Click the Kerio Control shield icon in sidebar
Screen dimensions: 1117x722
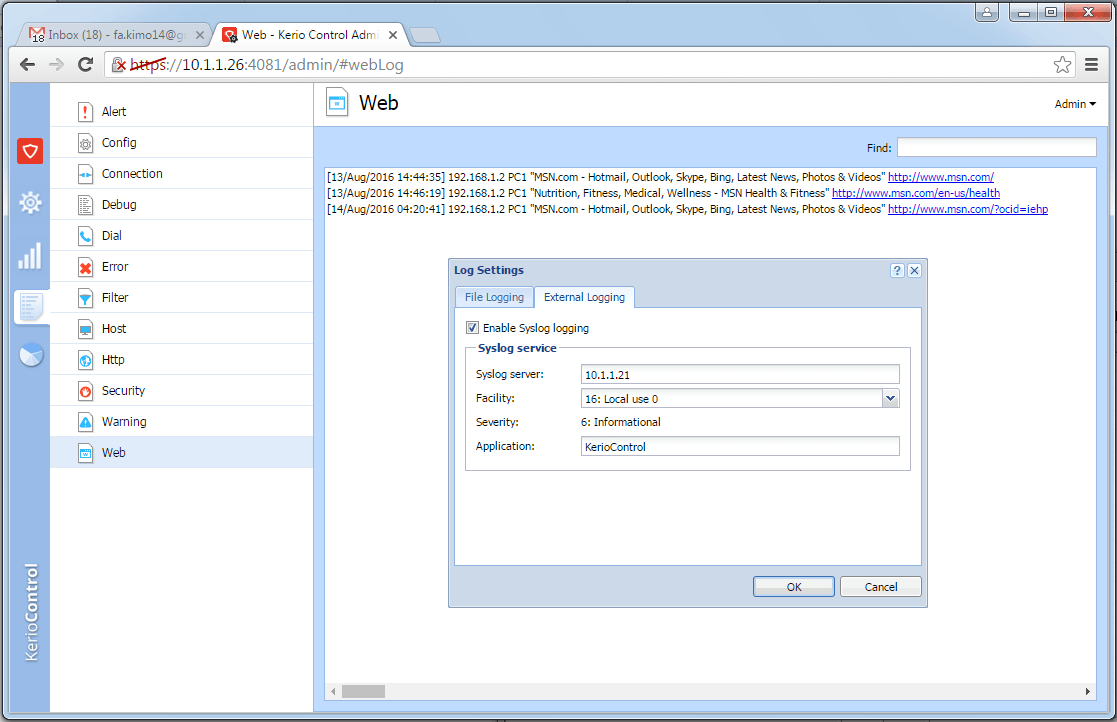(30, 151)
